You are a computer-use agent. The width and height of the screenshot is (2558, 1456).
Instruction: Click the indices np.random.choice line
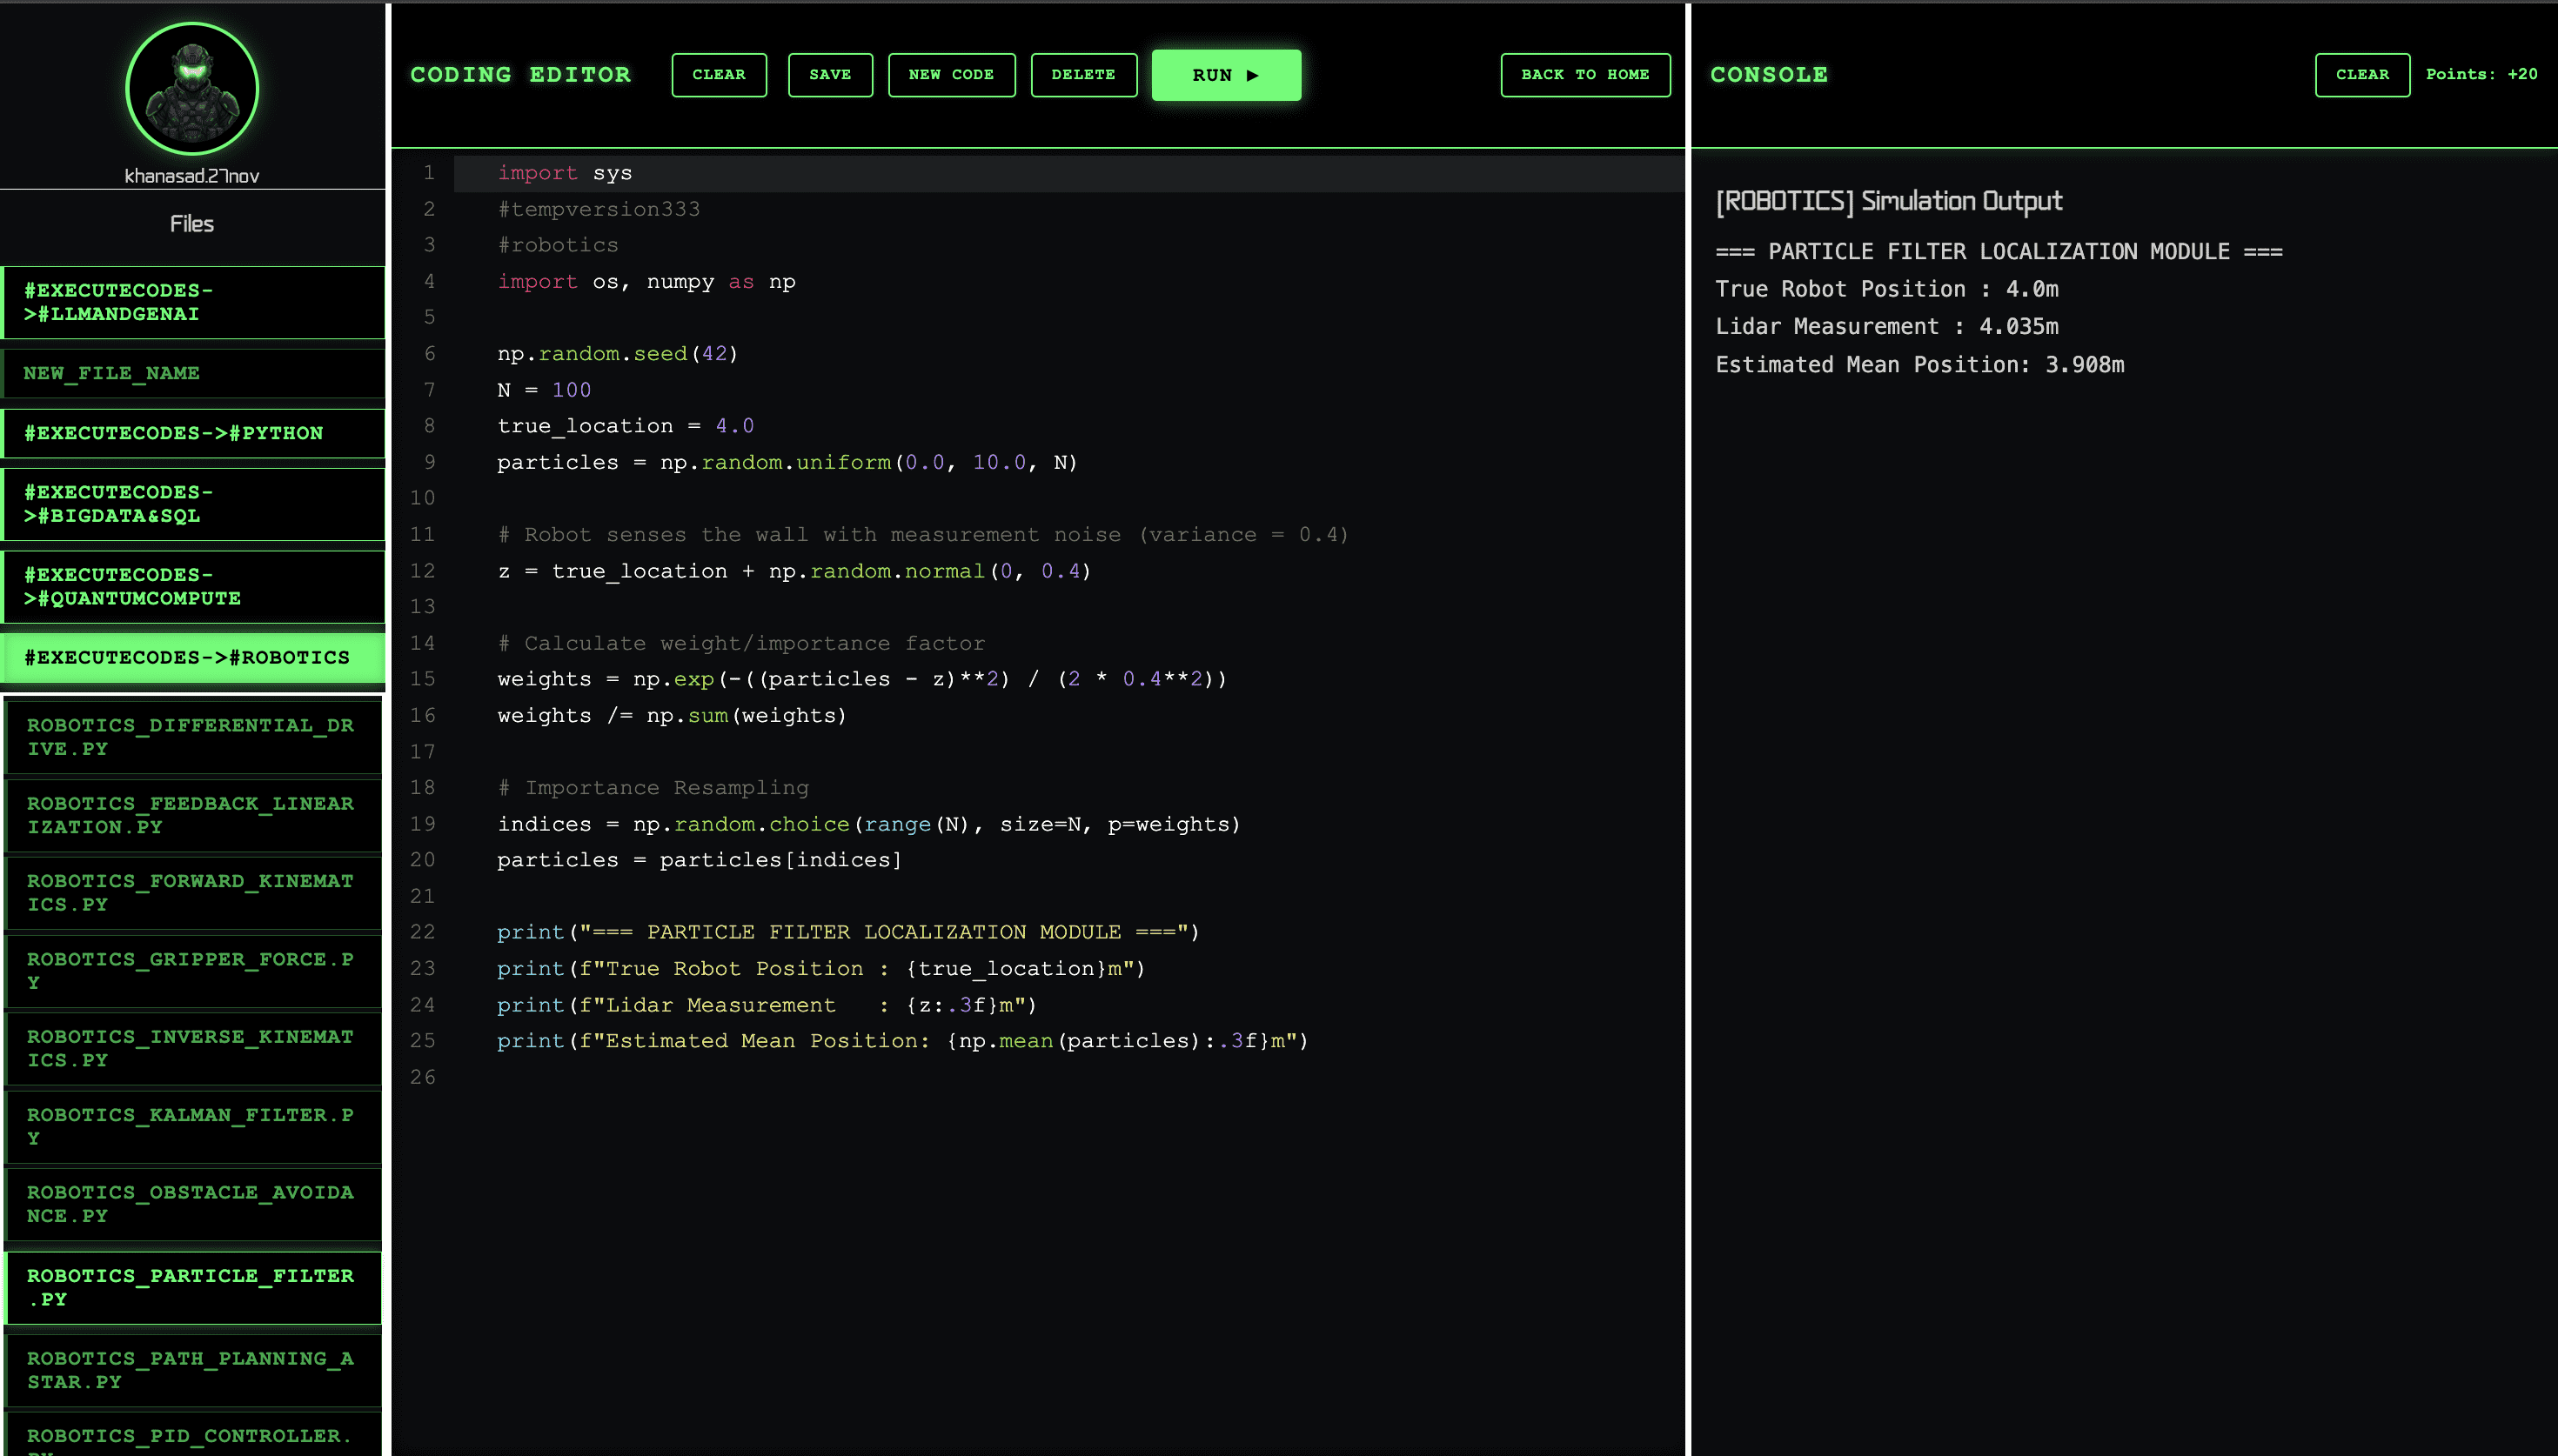[869, 824]
